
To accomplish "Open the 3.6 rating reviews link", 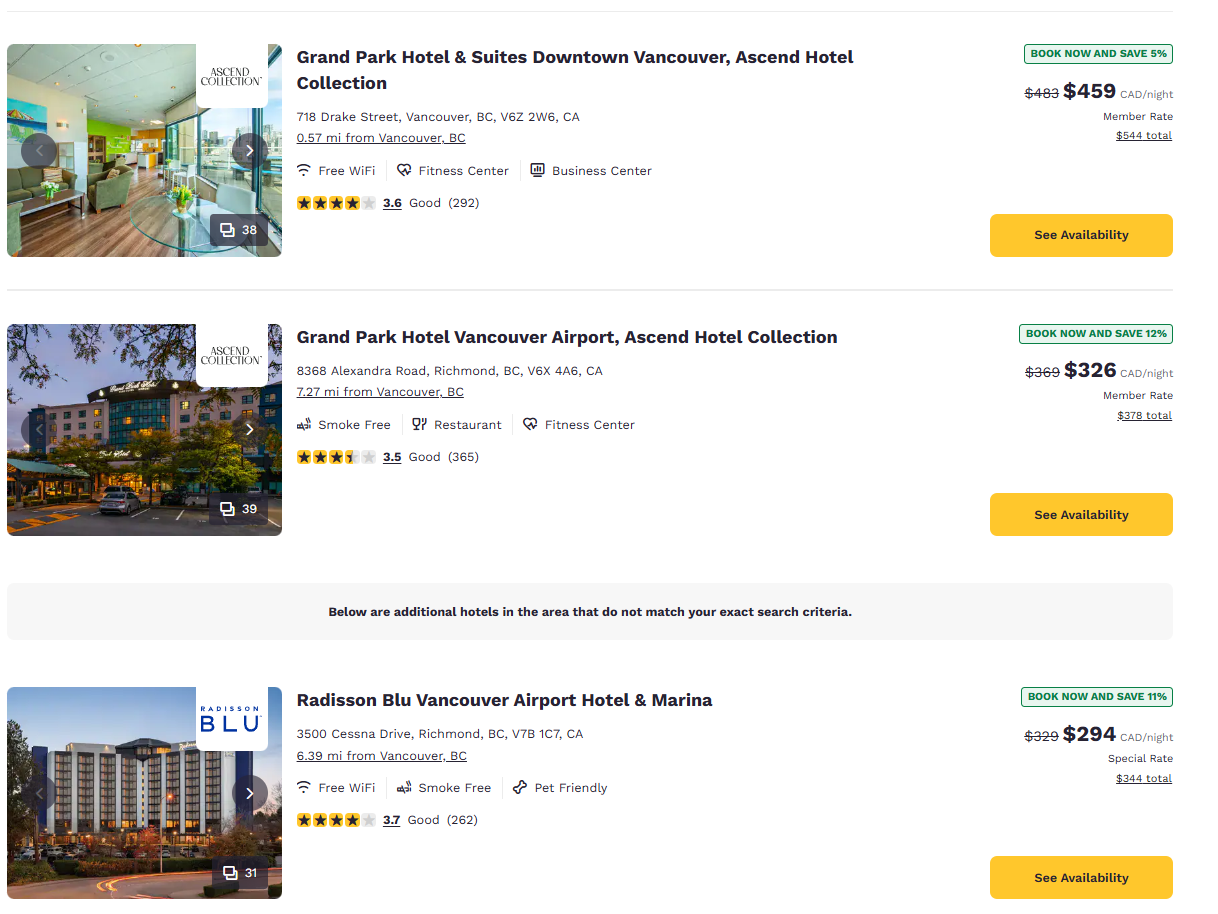I will (392, 203).
